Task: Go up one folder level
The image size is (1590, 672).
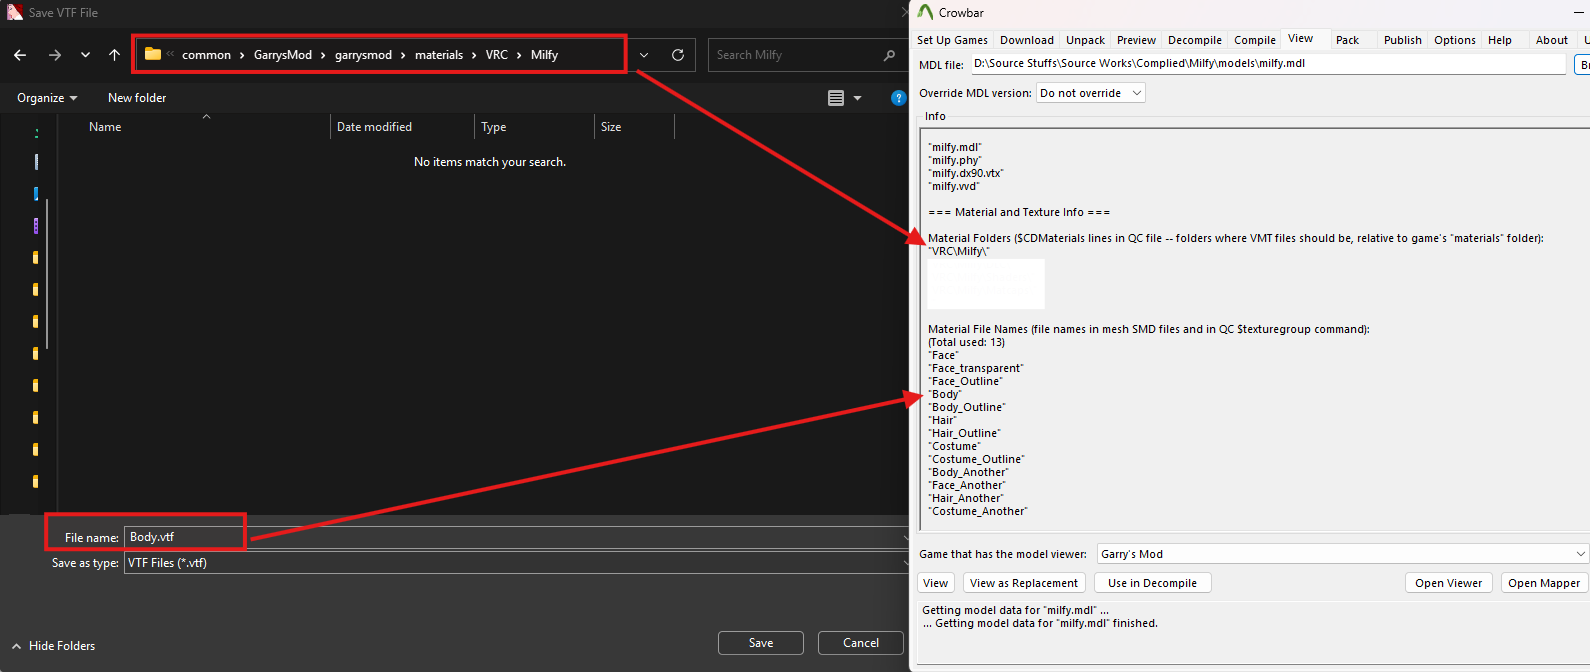Action: point(114,55)
